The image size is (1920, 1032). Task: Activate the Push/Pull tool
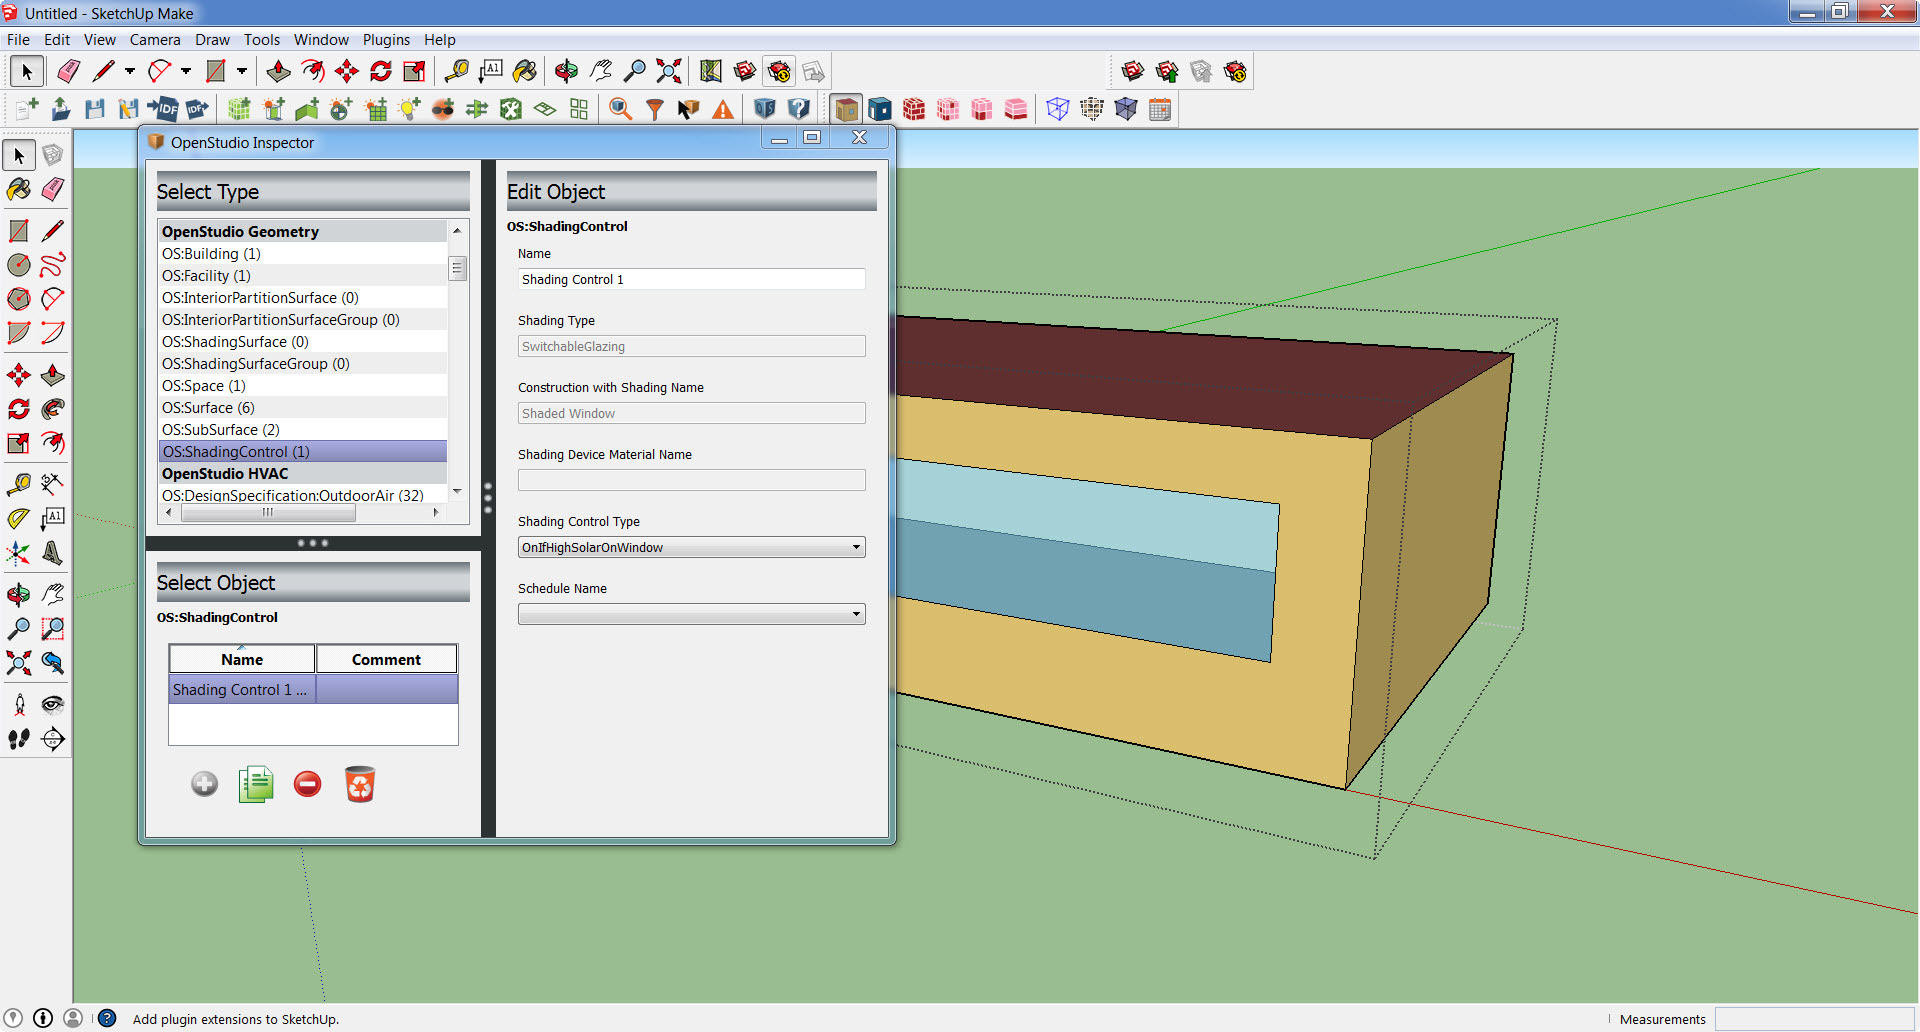[x=279, y=71]
